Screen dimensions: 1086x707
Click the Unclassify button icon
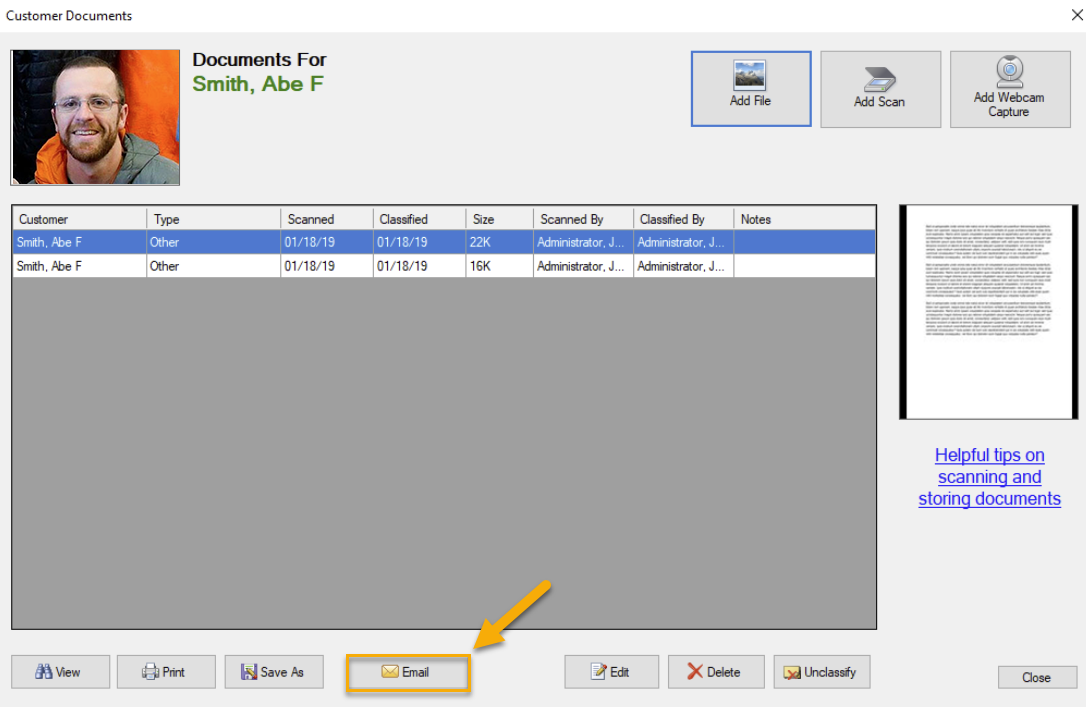(792, 672)
